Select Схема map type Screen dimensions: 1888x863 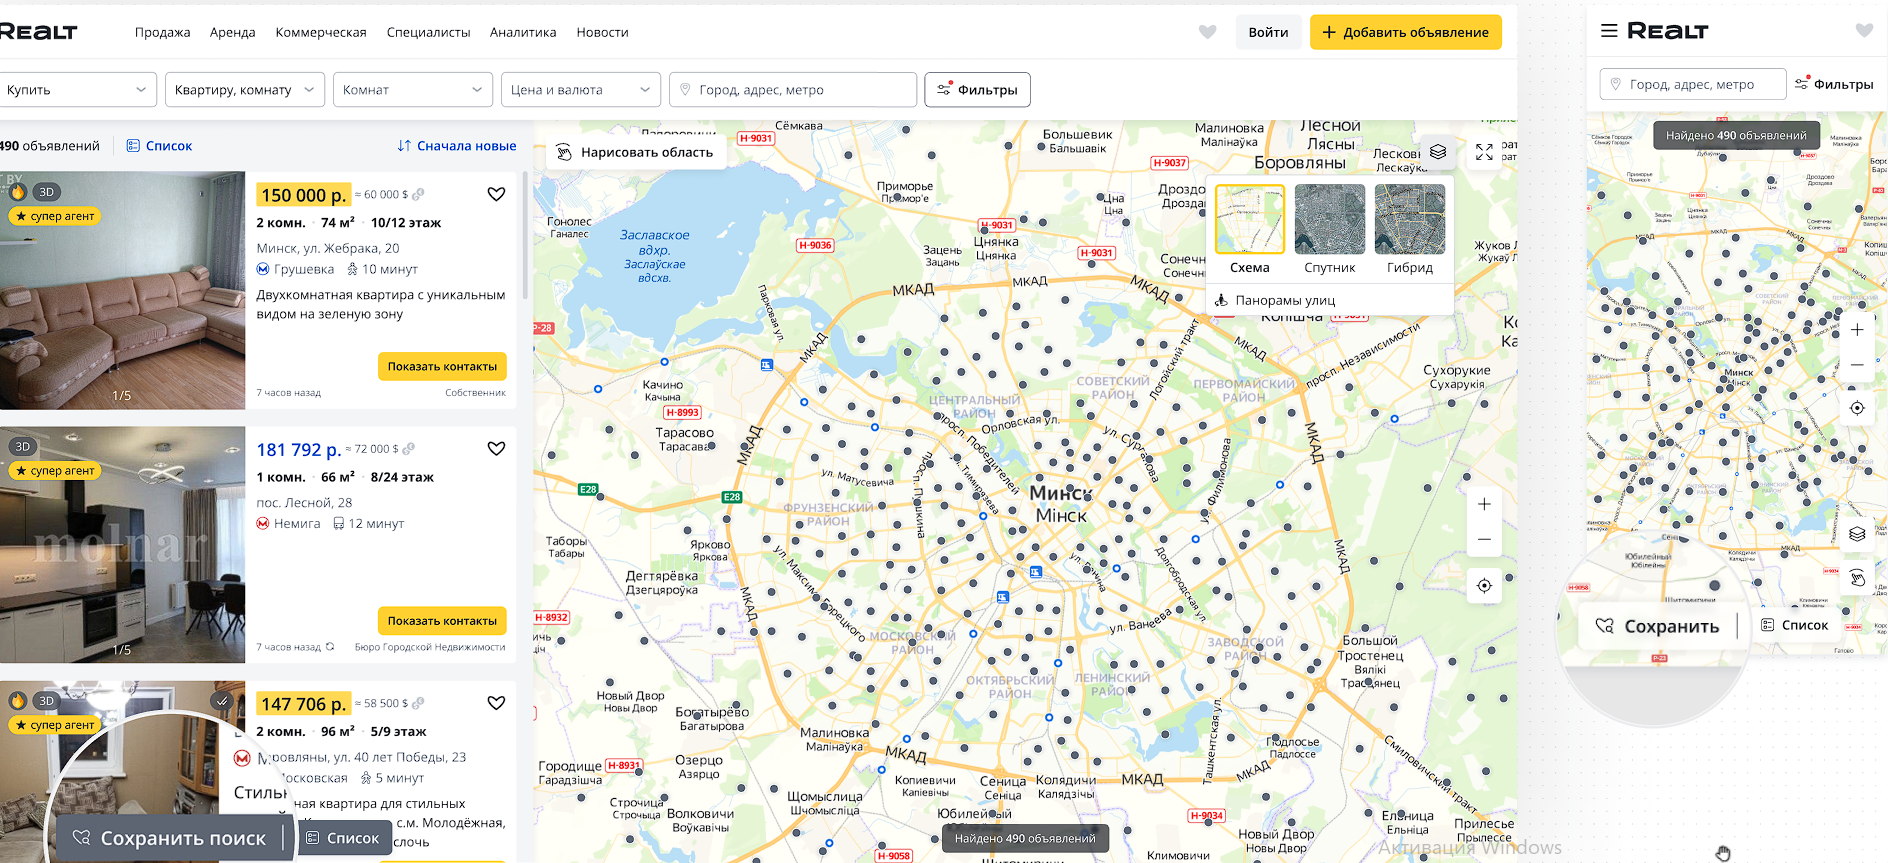[1250, 230]
